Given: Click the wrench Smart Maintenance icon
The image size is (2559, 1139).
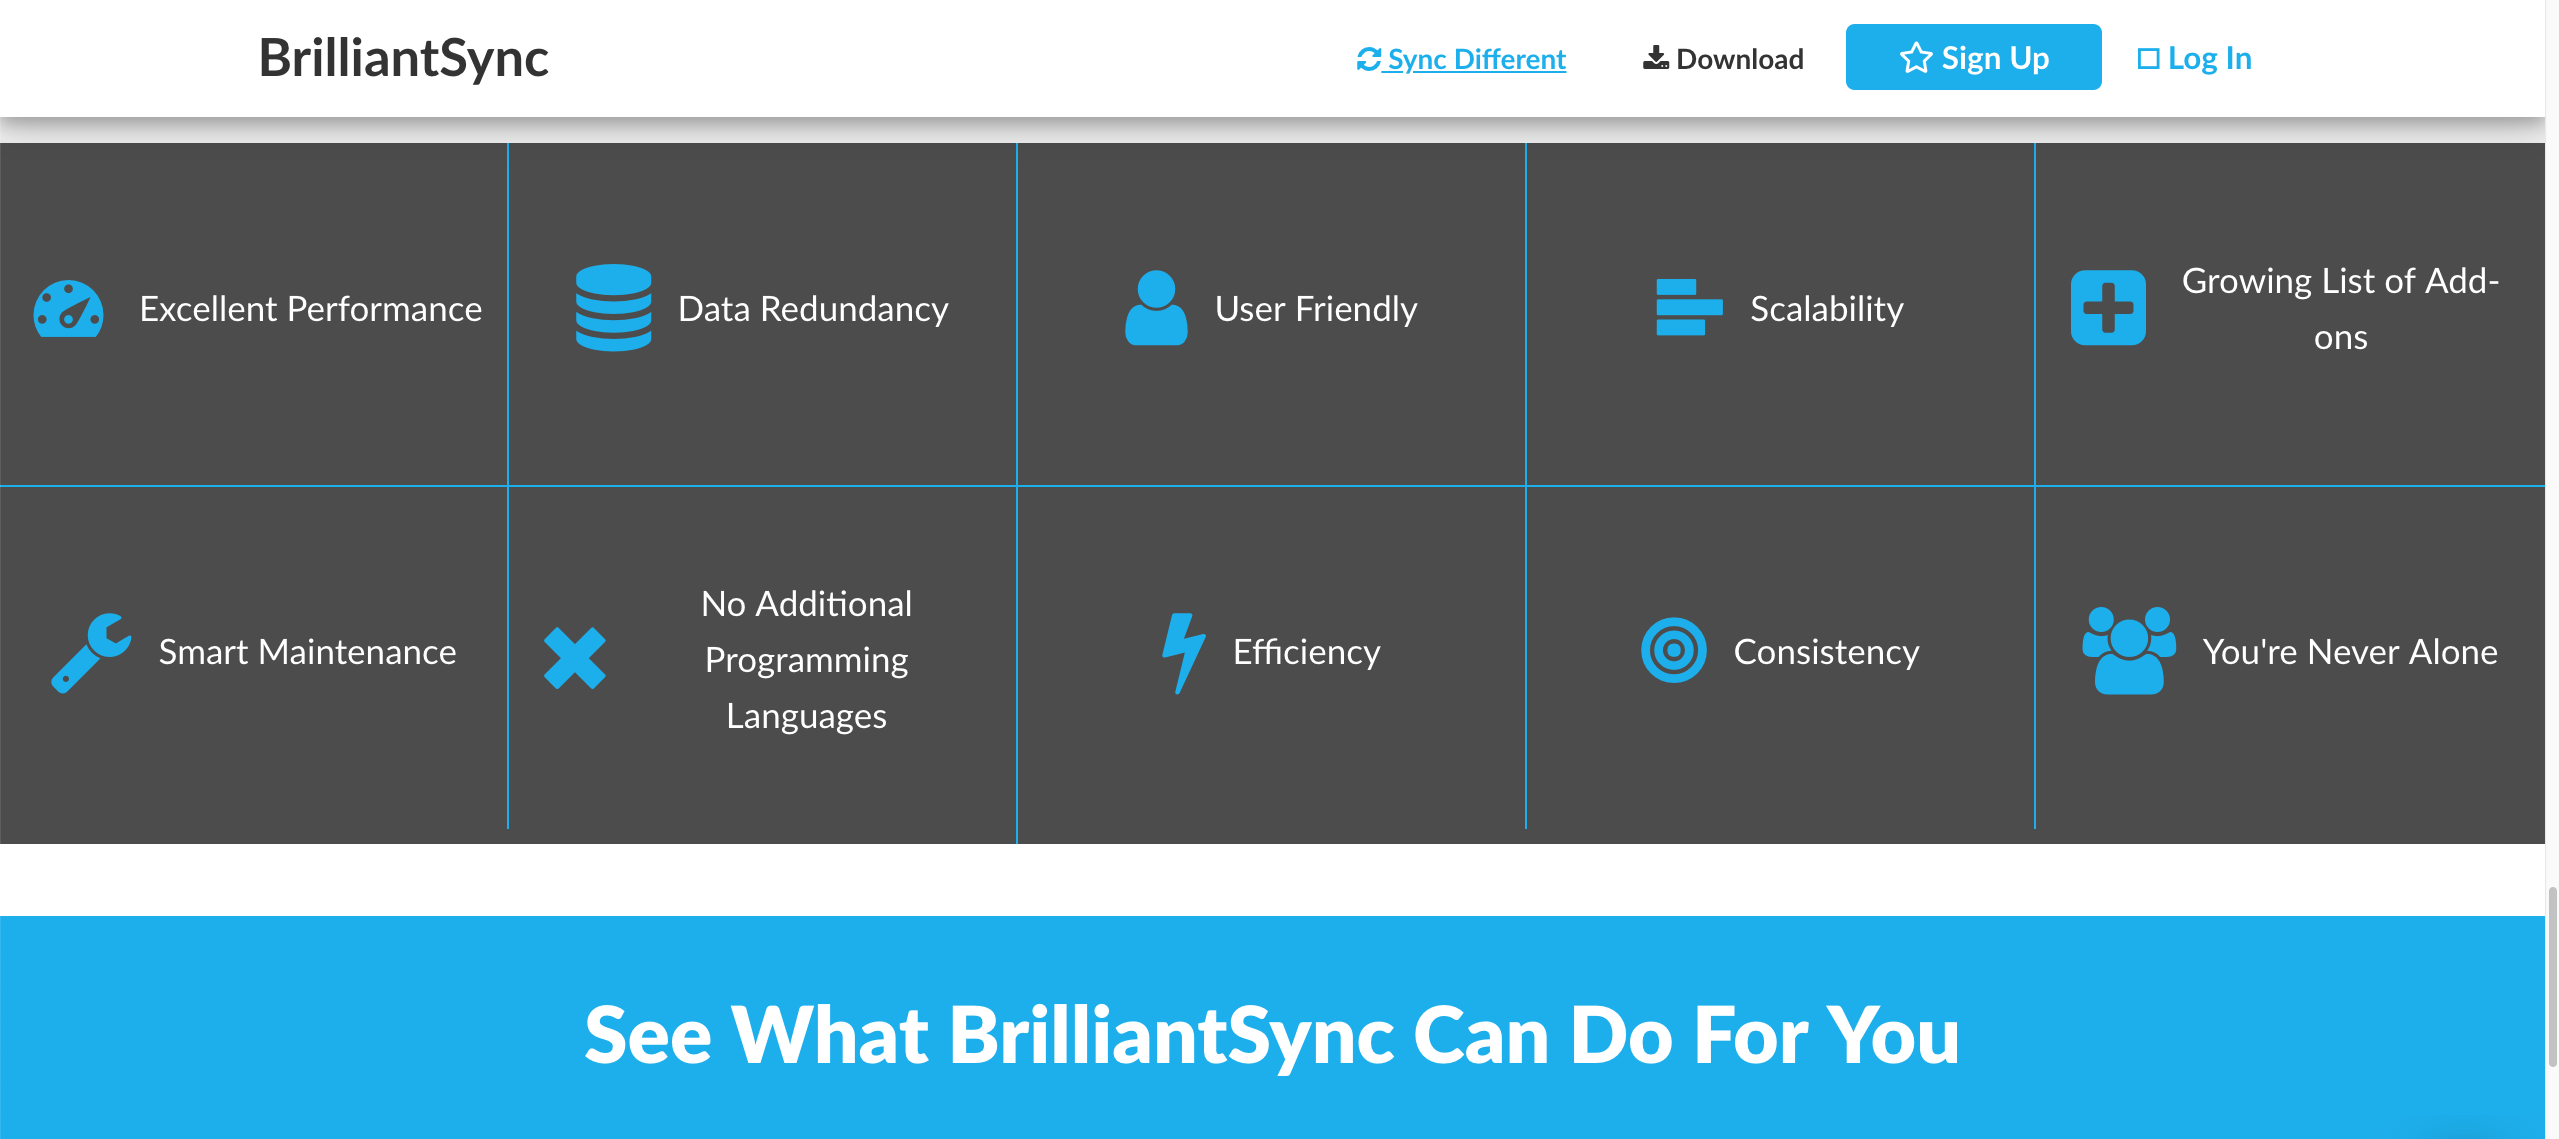Looking at the screenshot, I should coord(91,652).
